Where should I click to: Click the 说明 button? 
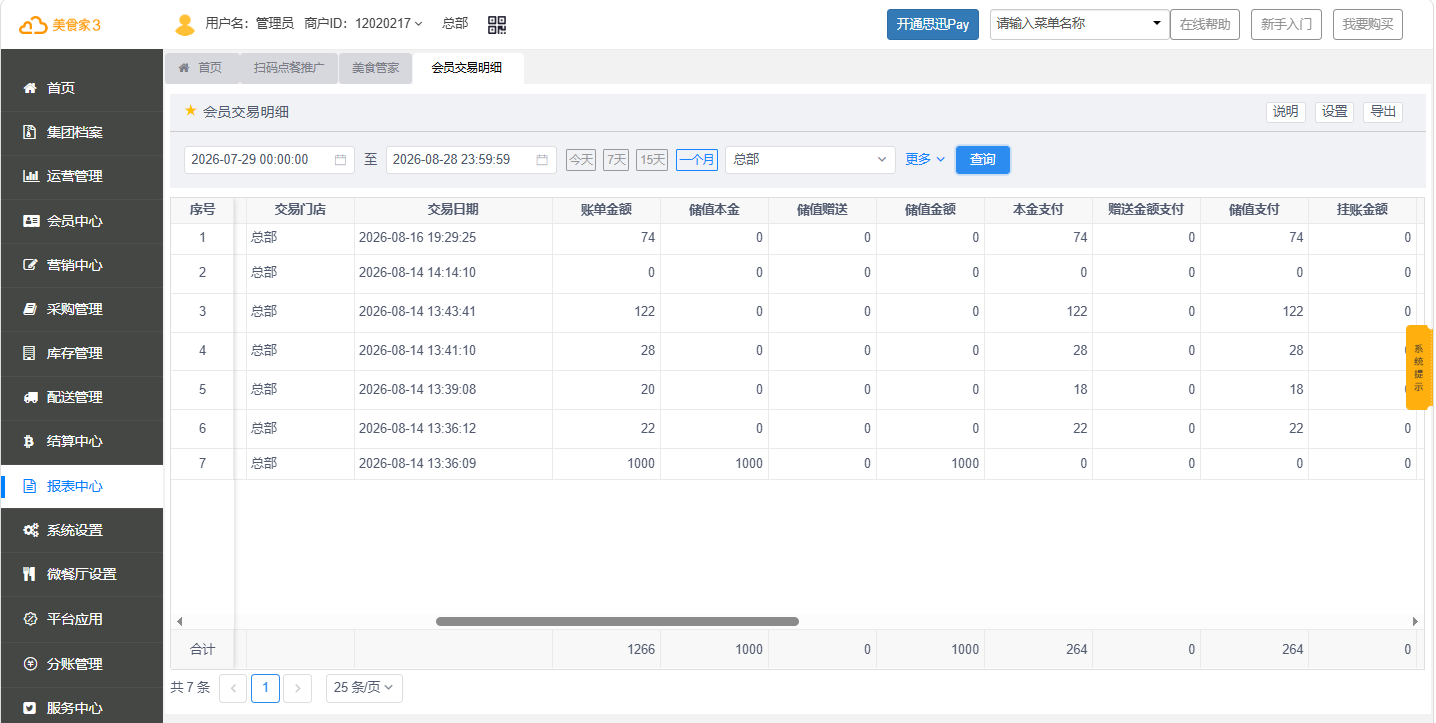pos(1286,112)
